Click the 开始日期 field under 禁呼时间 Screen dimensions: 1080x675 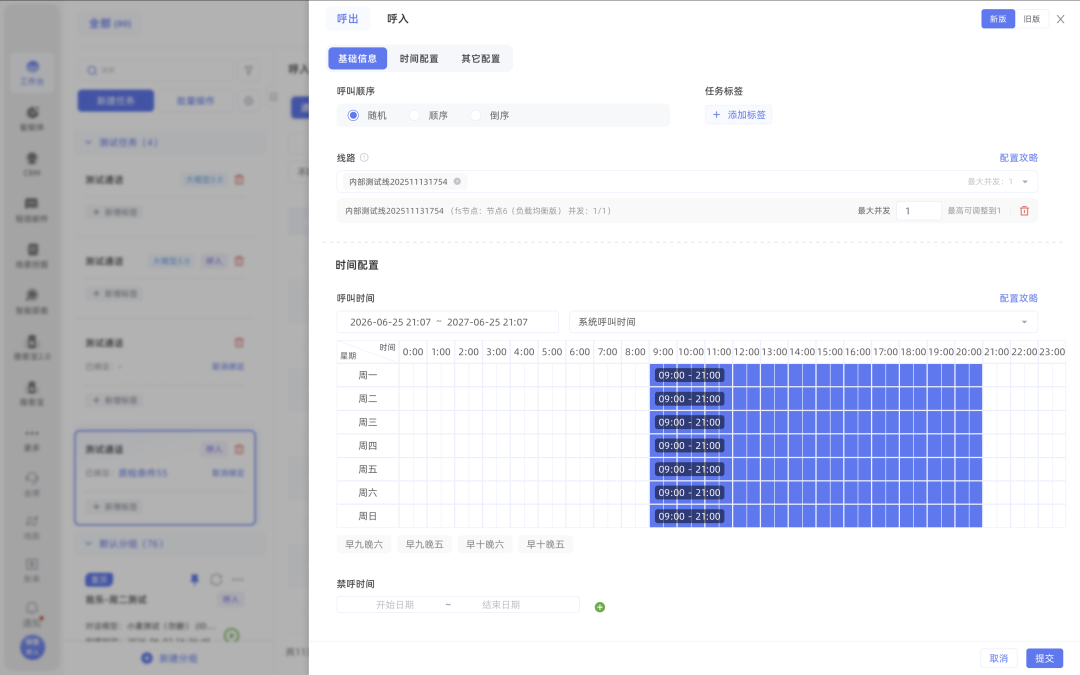[395, 605]
